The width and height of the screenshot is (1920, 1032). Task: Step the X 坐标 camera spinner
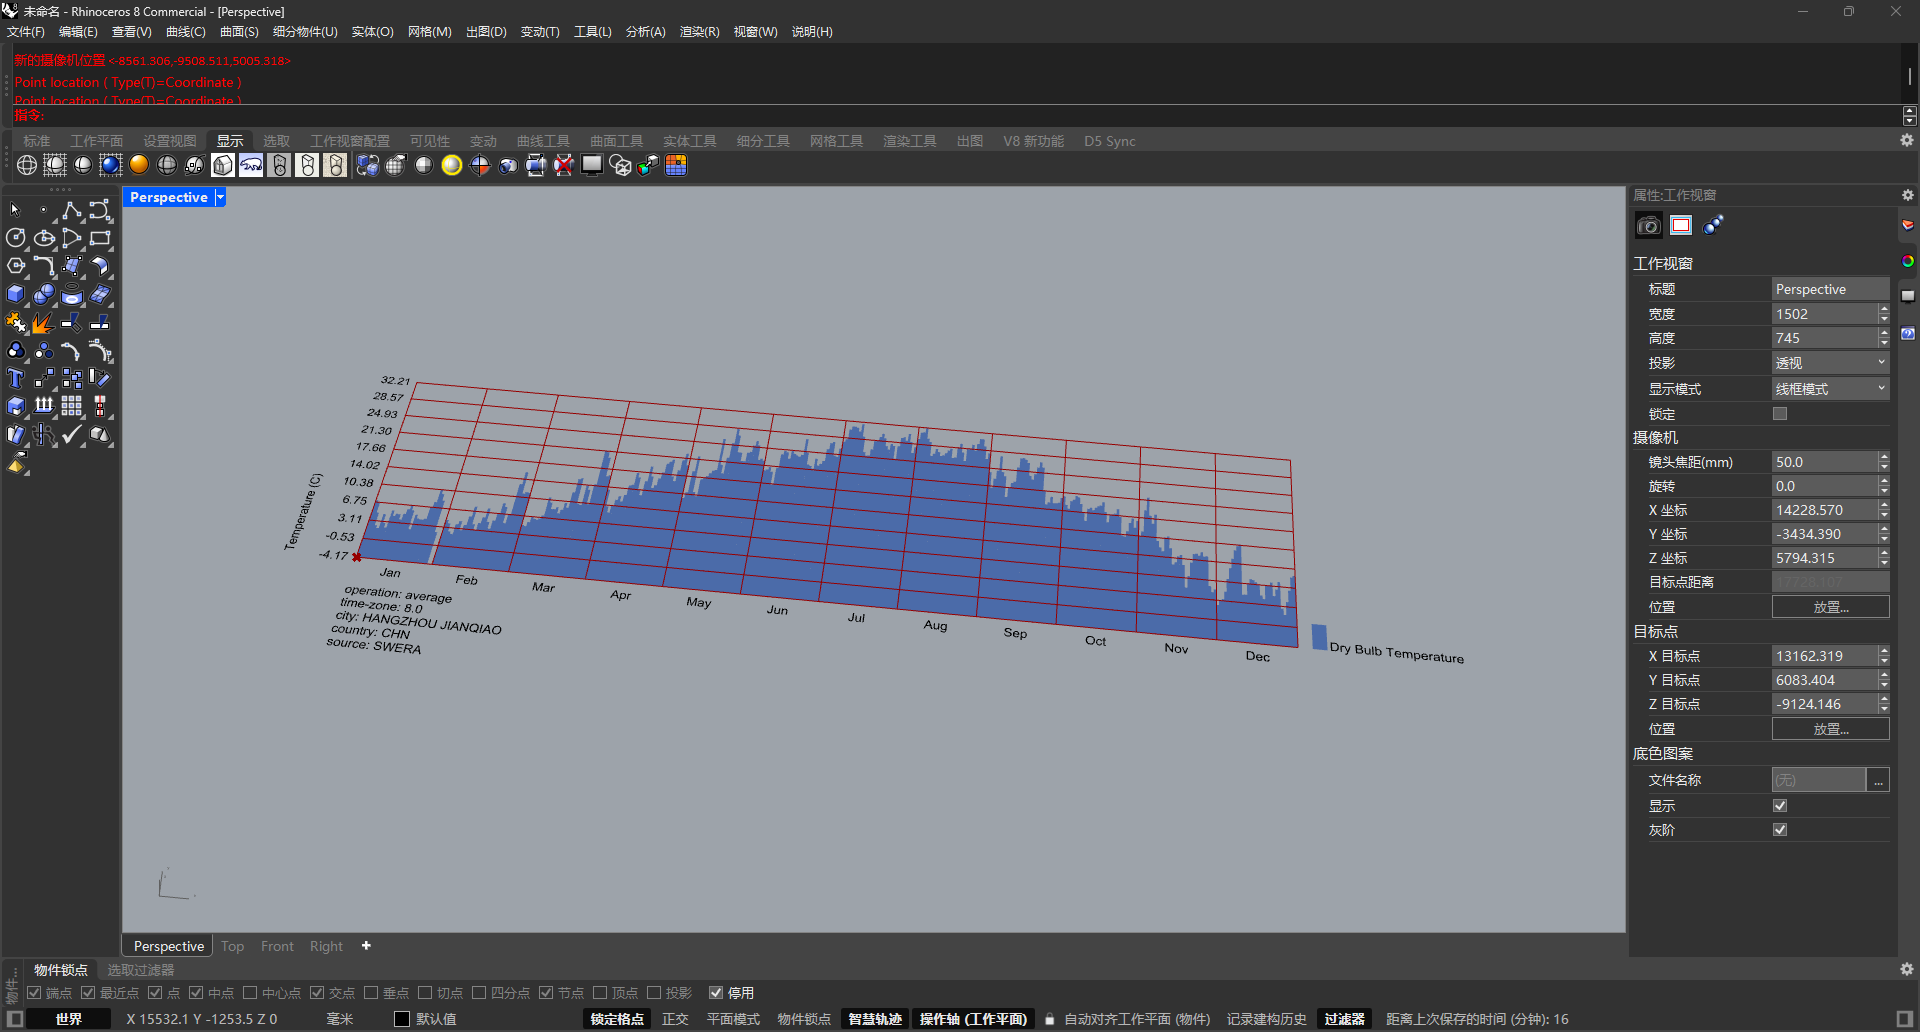coord(1884,510)
